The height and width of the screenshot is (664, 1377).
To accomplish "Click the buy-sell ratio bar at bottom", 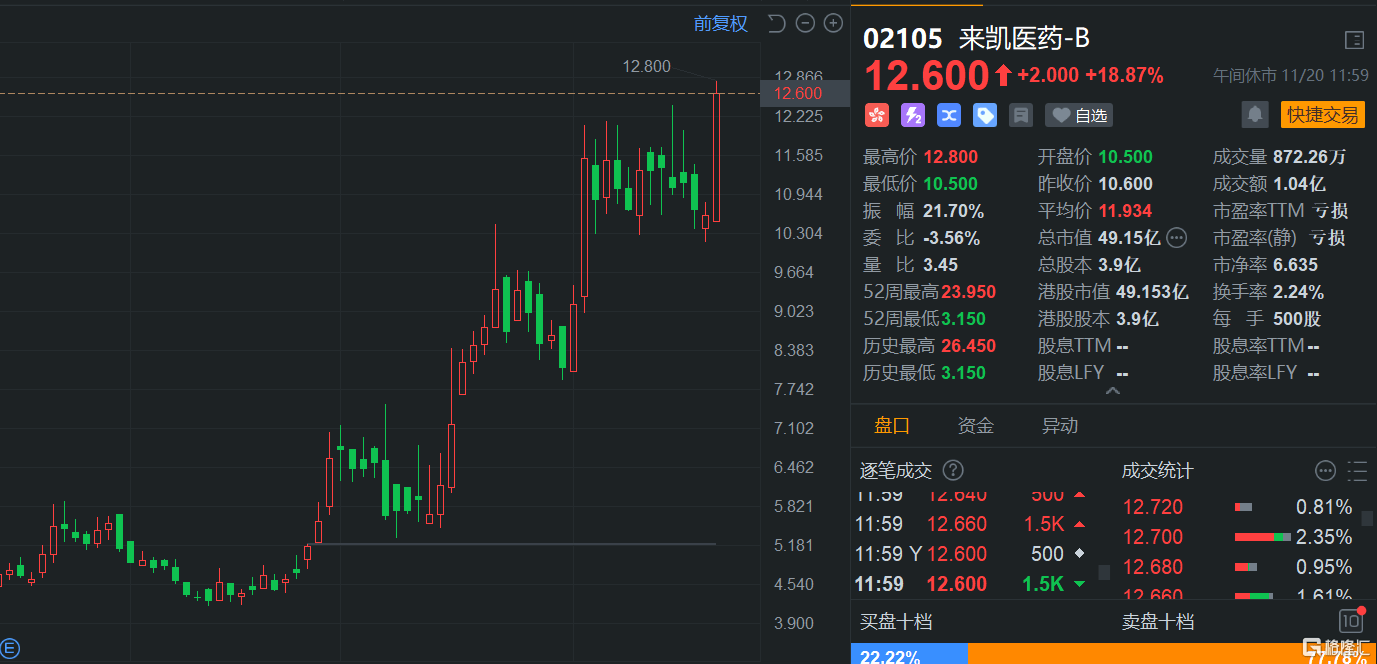I will point(1100,655).
